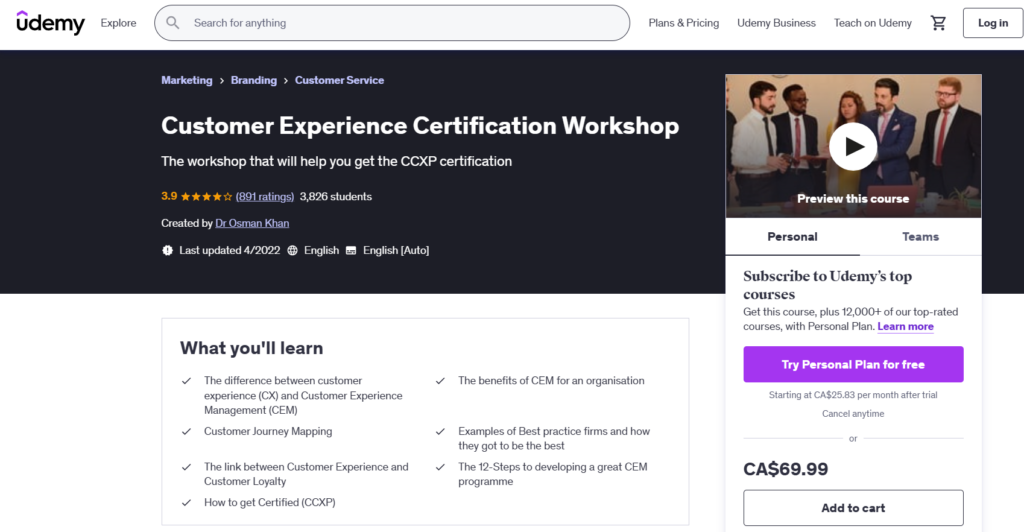Click the Log in button

(993, 23)
